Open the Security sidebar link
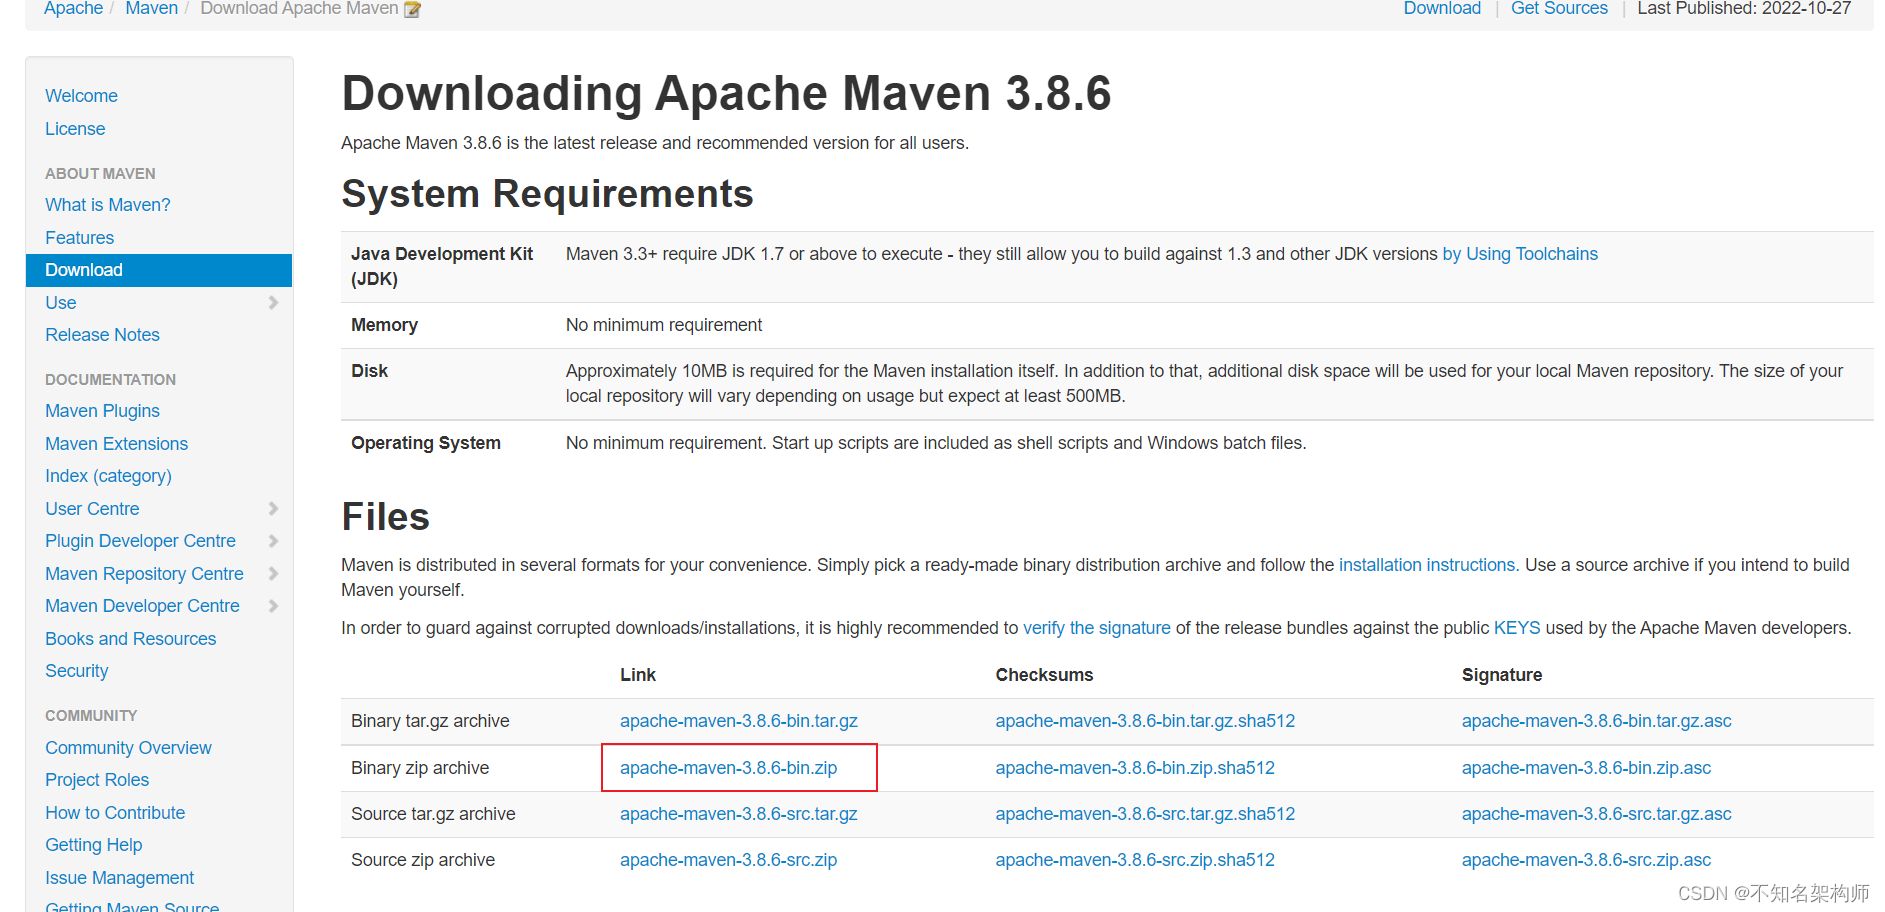 click(x=76, y=671)
